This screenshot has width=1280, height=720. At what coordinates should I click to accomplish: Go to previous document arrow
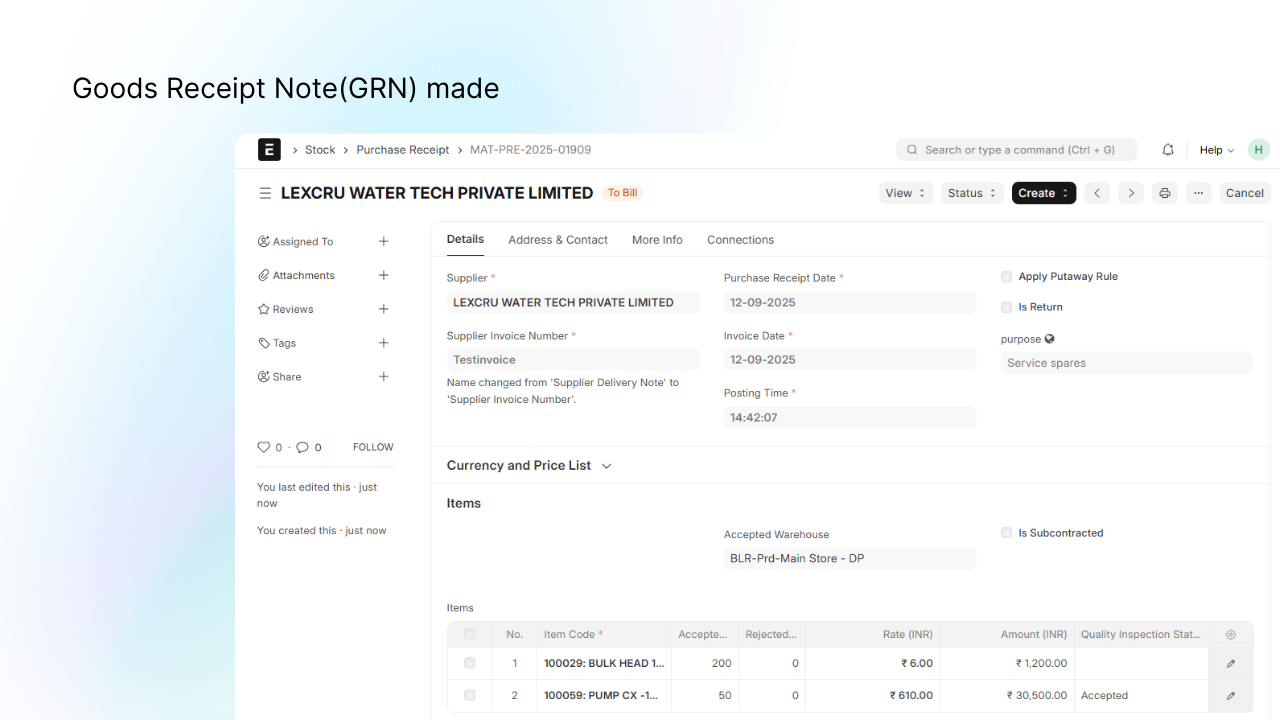coord(1097,193)
